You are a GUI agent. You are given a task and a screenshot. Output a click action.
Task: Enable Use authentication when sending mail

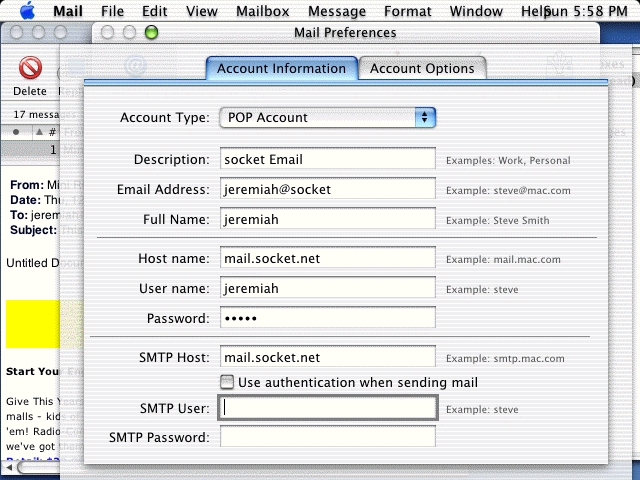click(x=227, y=382)
